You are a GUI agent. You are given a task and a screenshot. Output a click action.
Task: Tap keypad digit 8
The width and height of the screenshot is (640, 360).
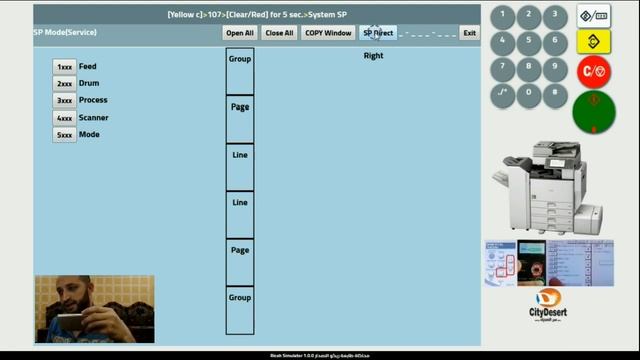click(x=529, y=69)
